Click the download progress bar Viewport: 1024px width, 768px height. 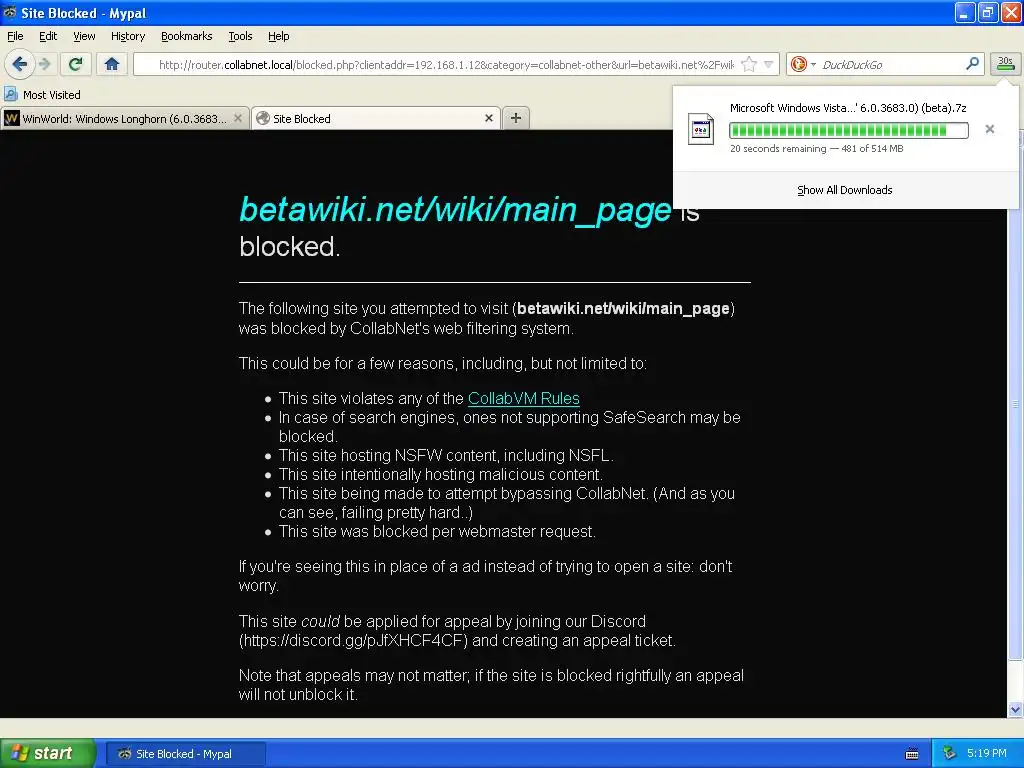click(x=848, y=130)
